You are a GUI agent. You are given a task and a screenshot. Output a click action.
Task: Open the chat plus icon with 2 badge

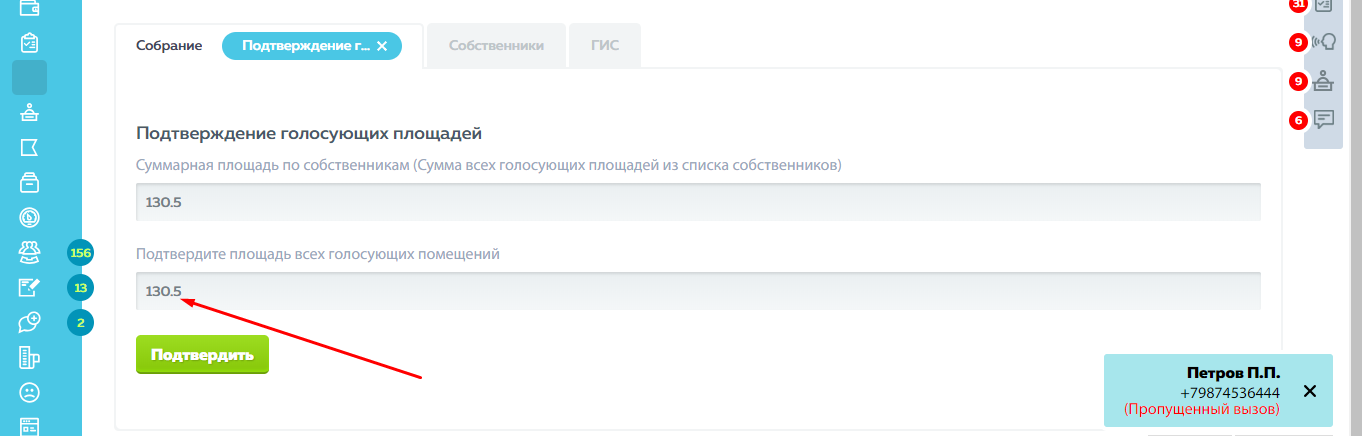click(29, 322)
